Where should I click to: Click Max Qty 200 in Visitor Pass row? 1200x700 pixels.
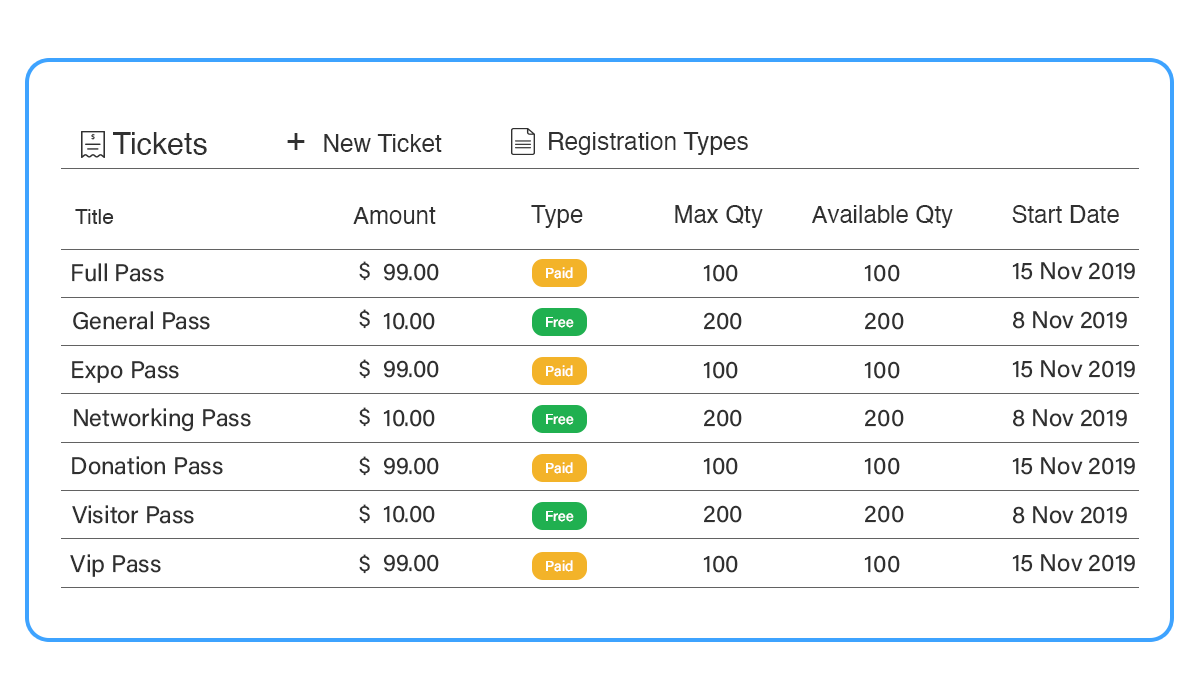(x=722, y=515)
